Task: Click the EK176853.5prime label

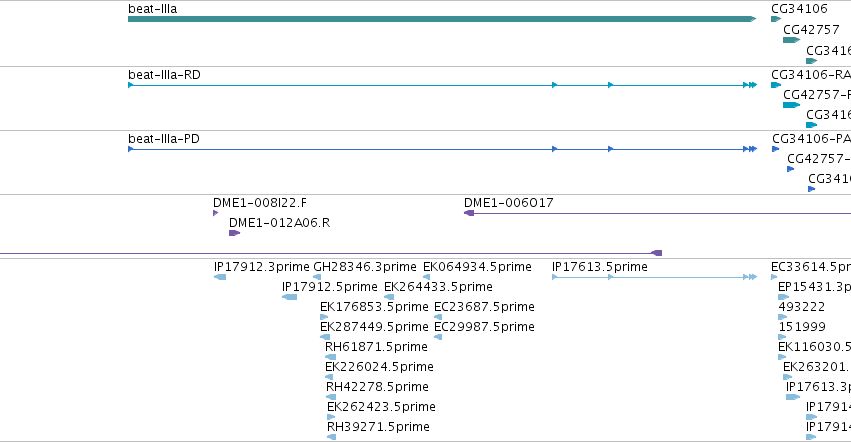Action: click(x=374, y=307)
